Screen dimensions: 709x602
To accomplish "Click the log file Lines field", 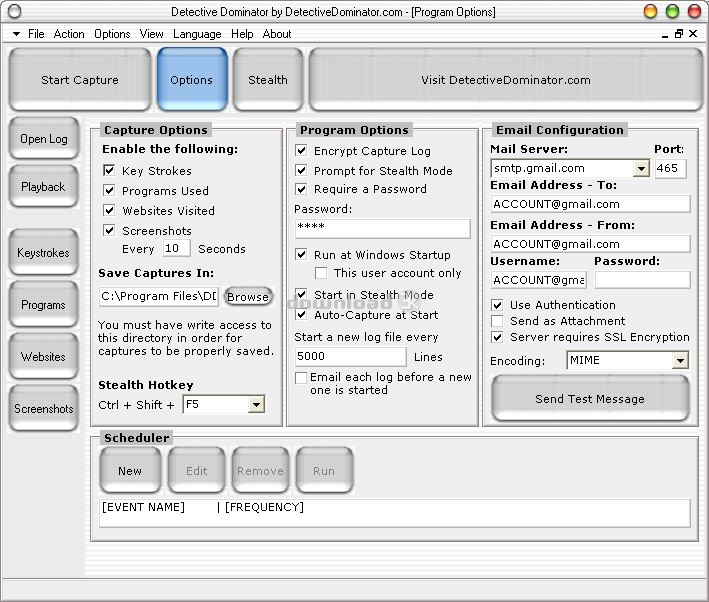I will point(350,356).
